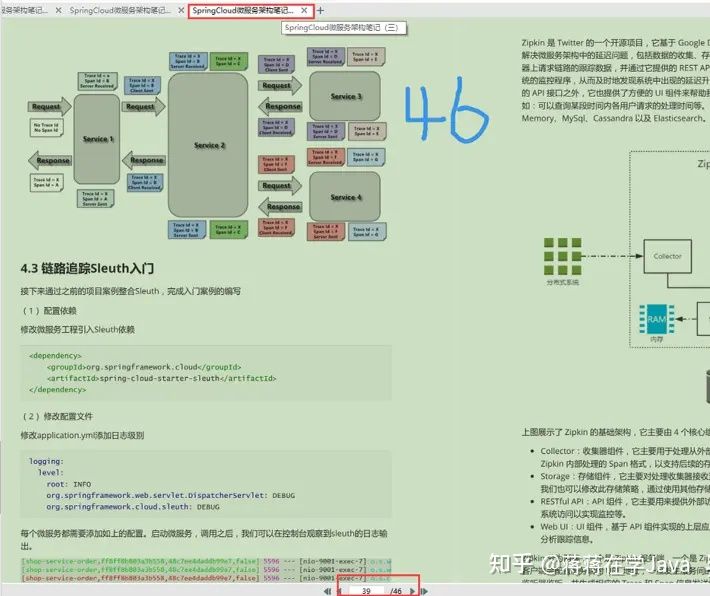The height and width of the screenshot is (596, 710).
Task: Switch to the leftmost 架构笔记 tab
Action: tap(24, 10)
